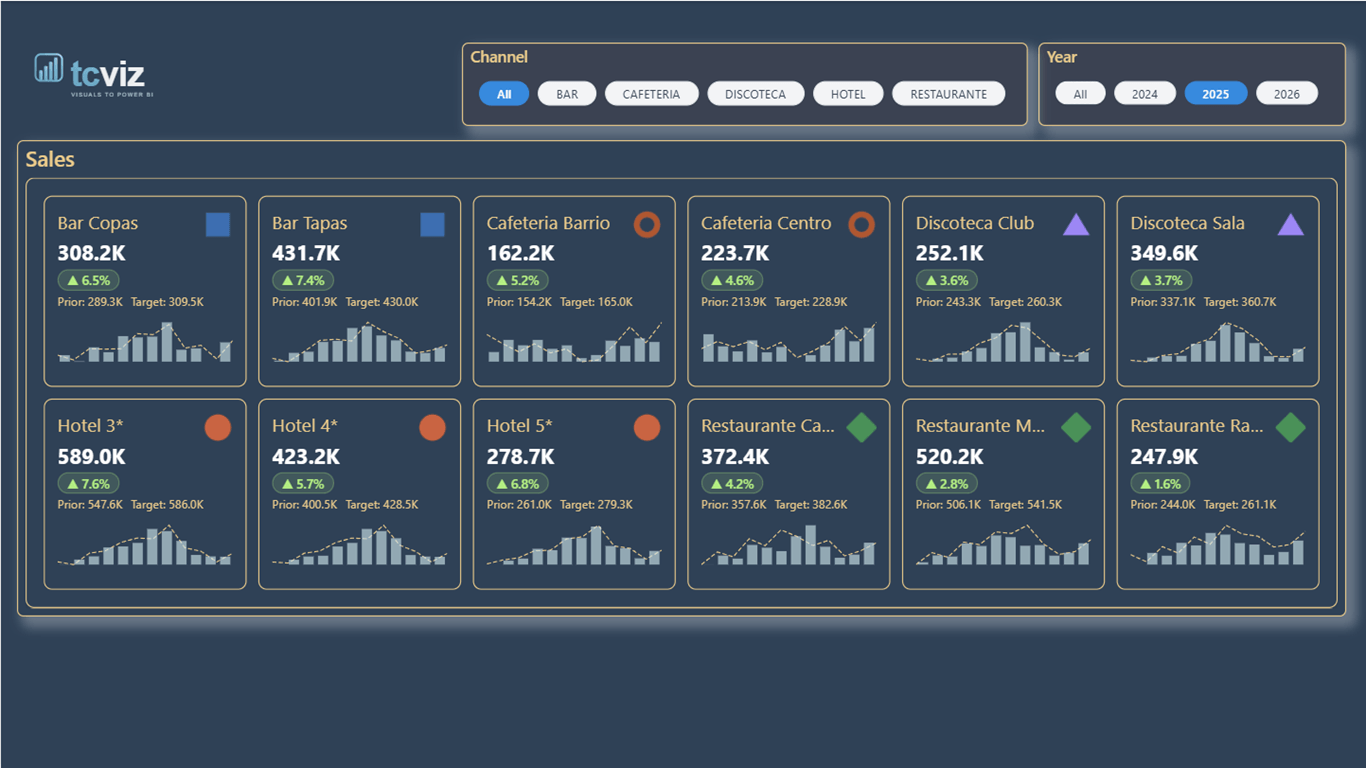Click the 7.6% growth badge on Hotel 3*
Image resolution: width=1366 pixels, height=768 pixels.
(88, 484)
